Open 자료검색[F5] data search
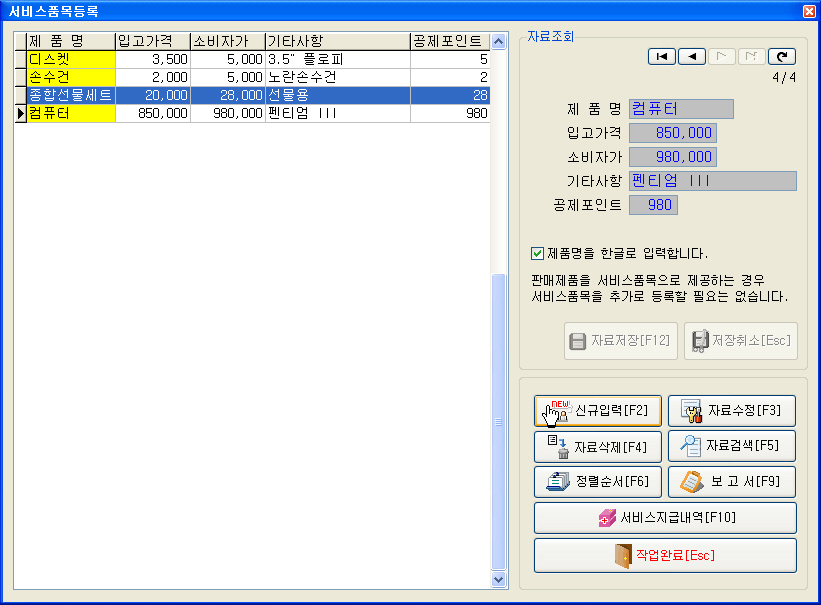The image size is (821, 605). click(732, 447)
